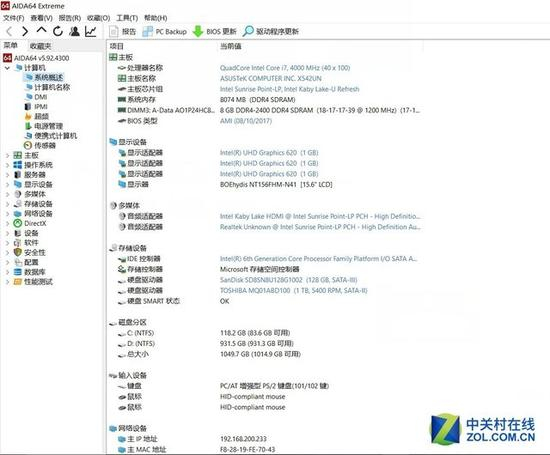Select IPMI in the tree
The height and width of the screenshot is (455, 550).
[x=36, y=106]
